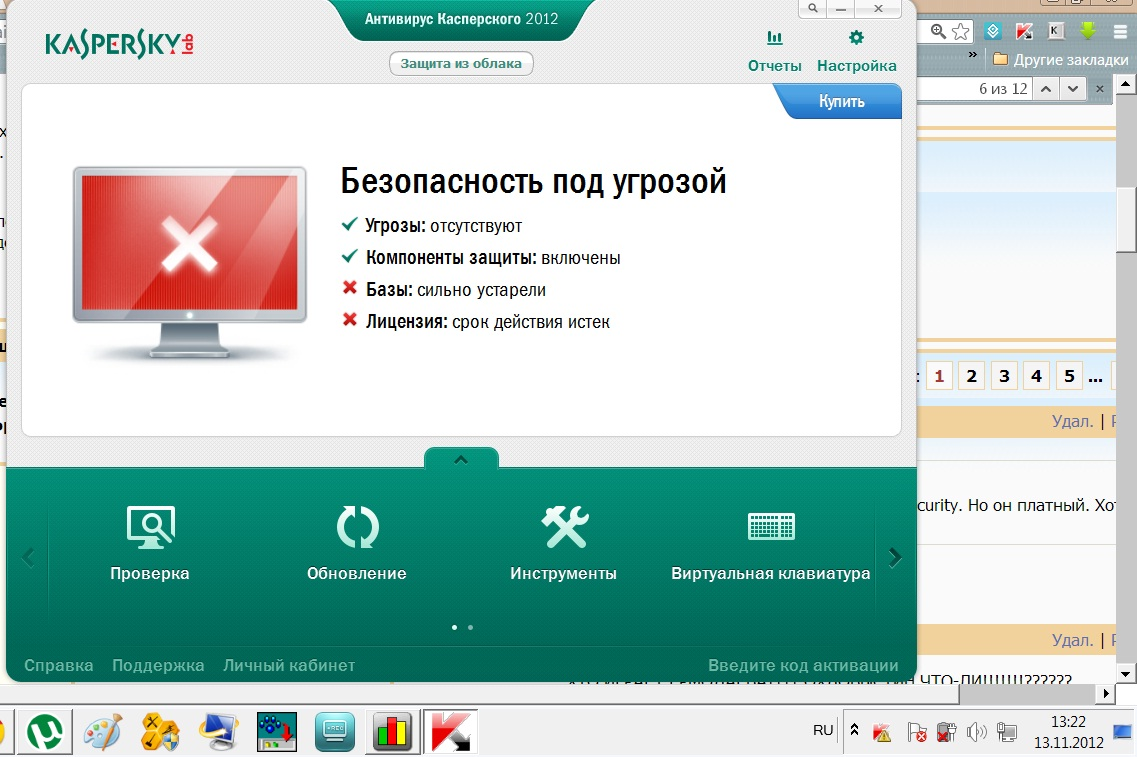Click Kaspersky icon on the taskbar
This screenshot has height=757, width=1137.
click(x=450, y=732)
